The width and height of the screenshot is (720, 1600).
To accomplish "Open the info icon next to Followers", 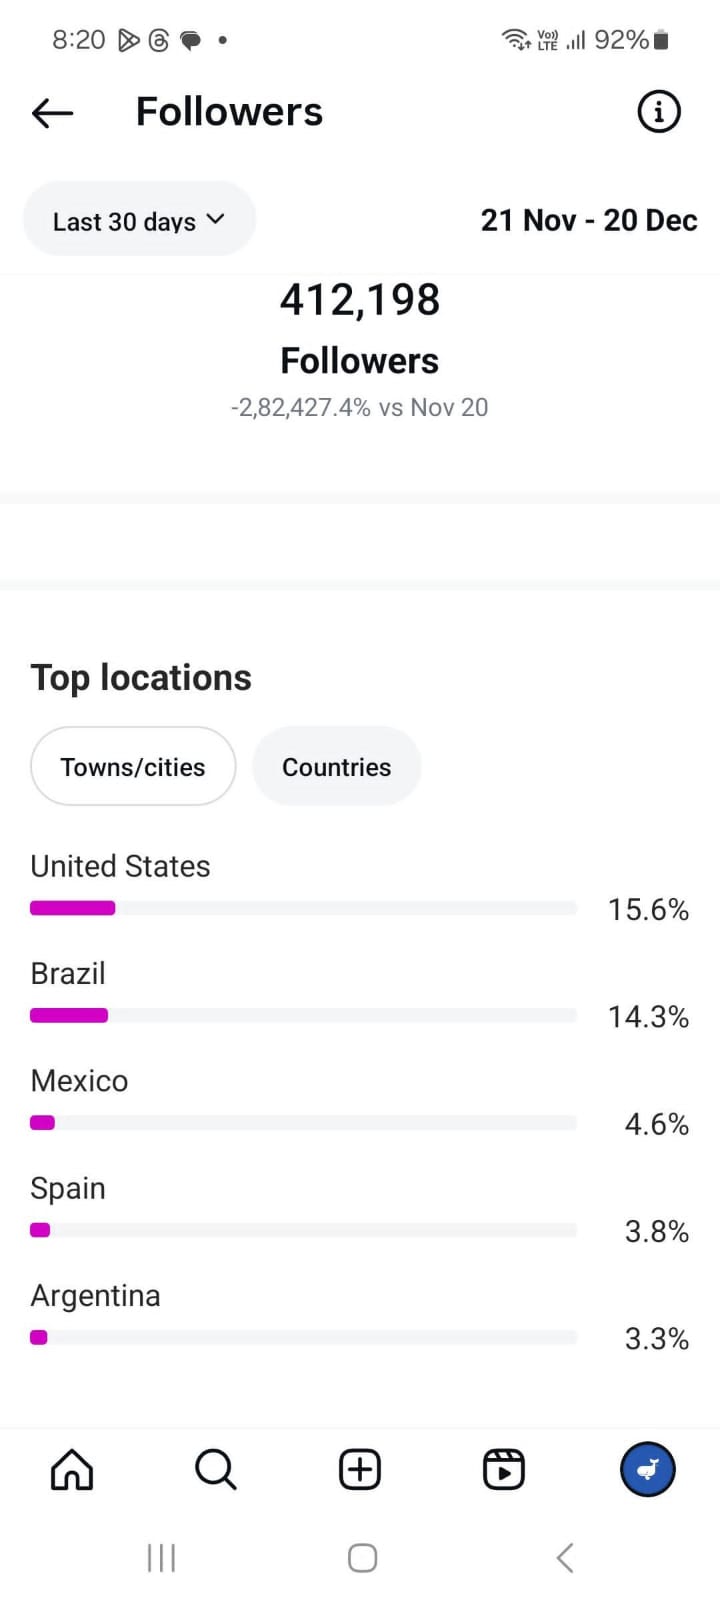I will point(658,112).
